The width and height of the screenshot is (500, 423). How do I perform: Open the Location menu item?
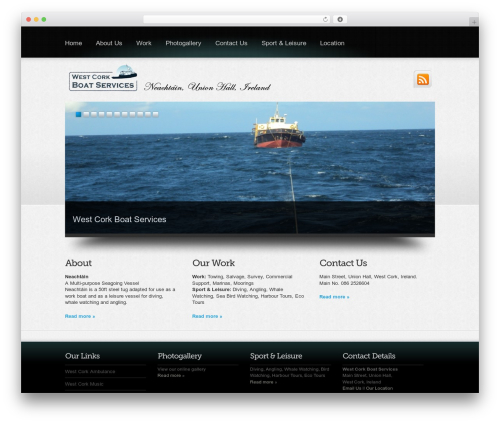click(332, 43)
